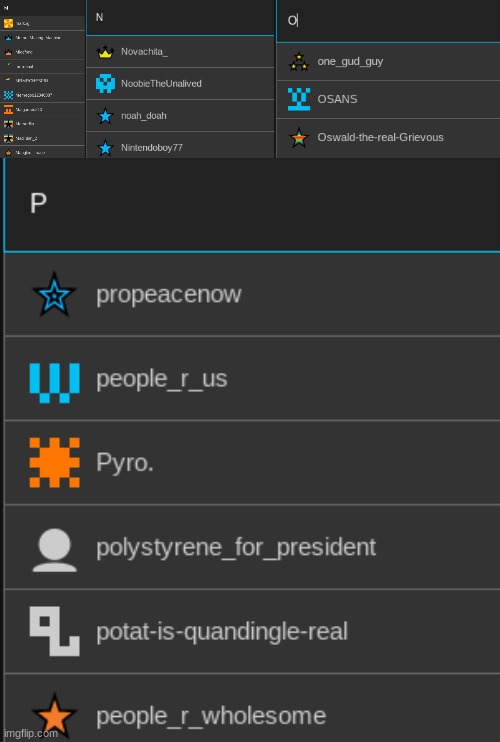Click the blue pixel icon beside people_r_us
The width and height of the screenshot is (500, 742).
pyautogui.click(x=54, y=383)
